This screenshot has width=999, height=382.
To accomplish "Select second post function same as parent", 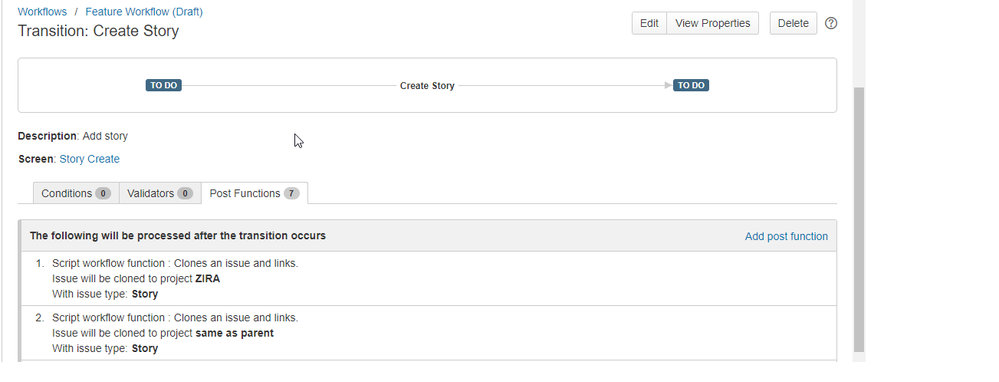I will coord(428,333).
